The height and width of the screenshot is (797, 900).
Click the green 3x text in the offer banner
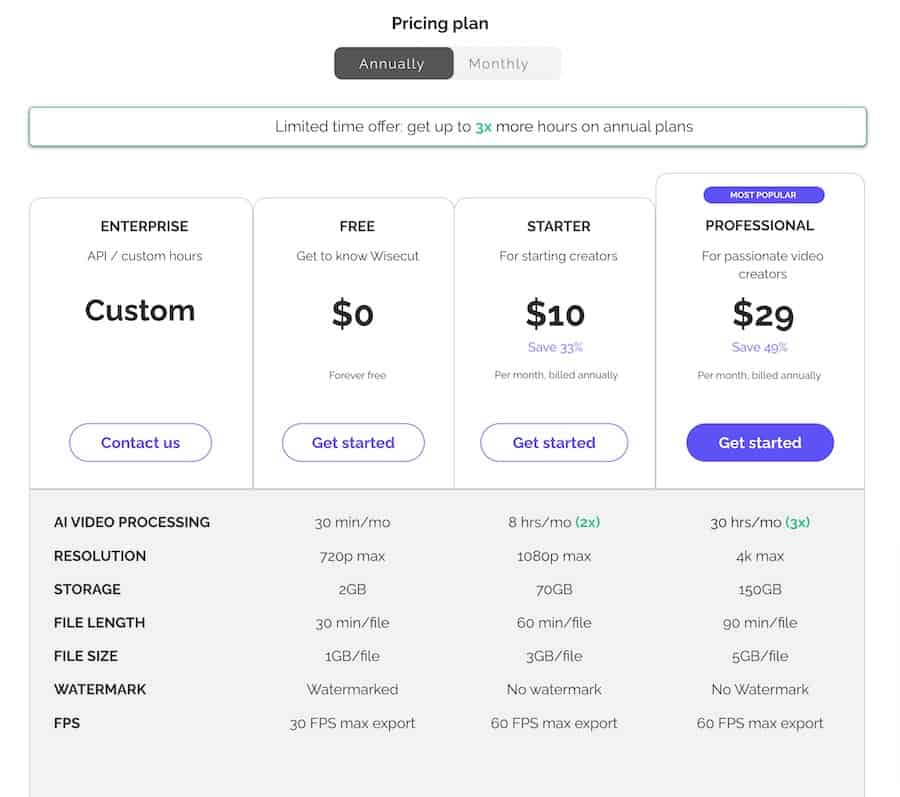coord(484,127)
